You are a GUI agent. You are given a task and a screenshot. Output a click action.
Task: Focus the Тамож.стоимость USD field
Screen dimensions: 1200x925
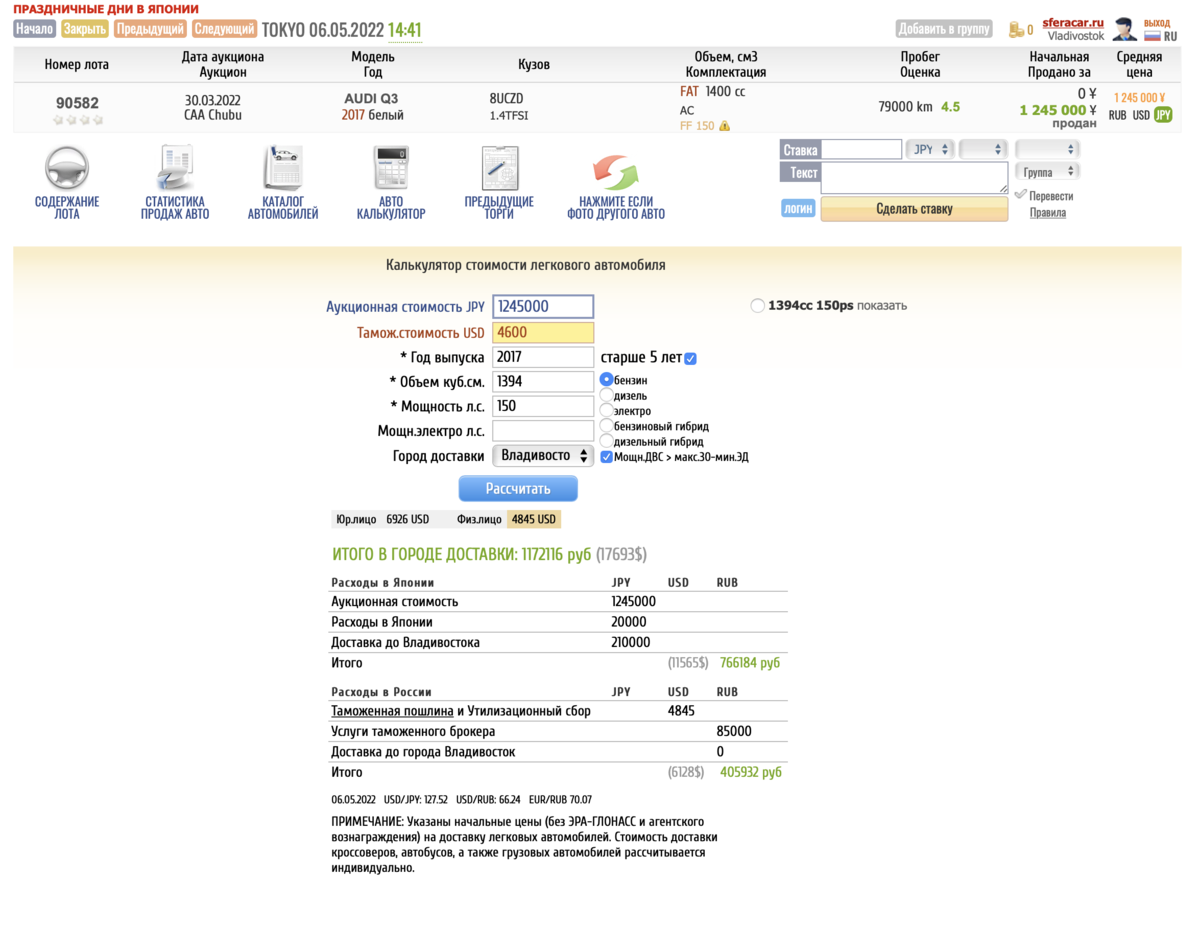[x=544, y=333]
